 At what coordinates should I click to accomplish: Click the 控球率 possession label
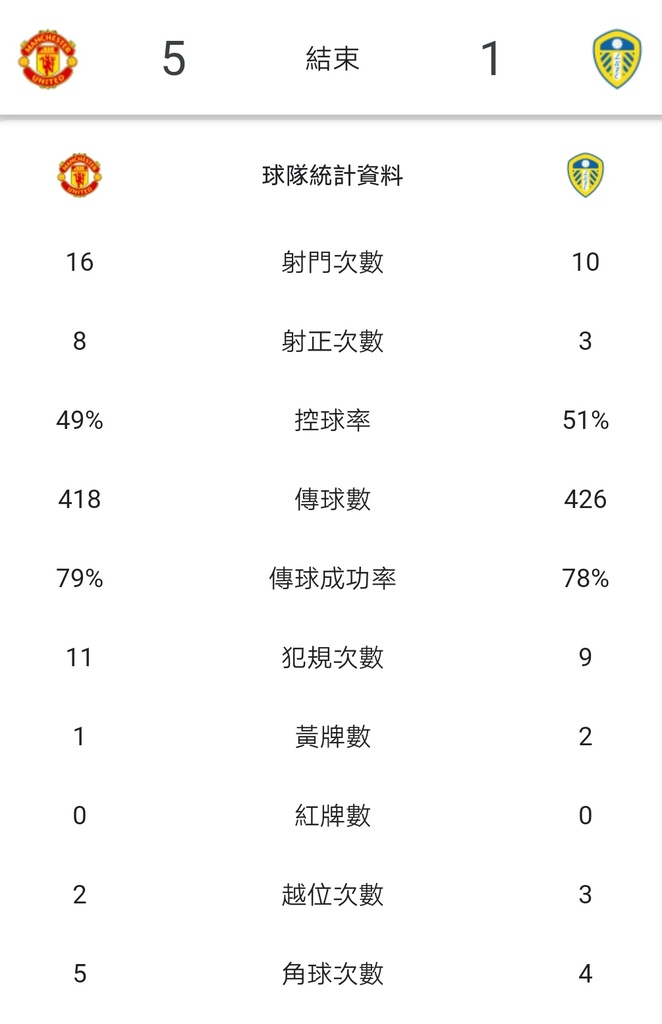[x=332, y=420]
